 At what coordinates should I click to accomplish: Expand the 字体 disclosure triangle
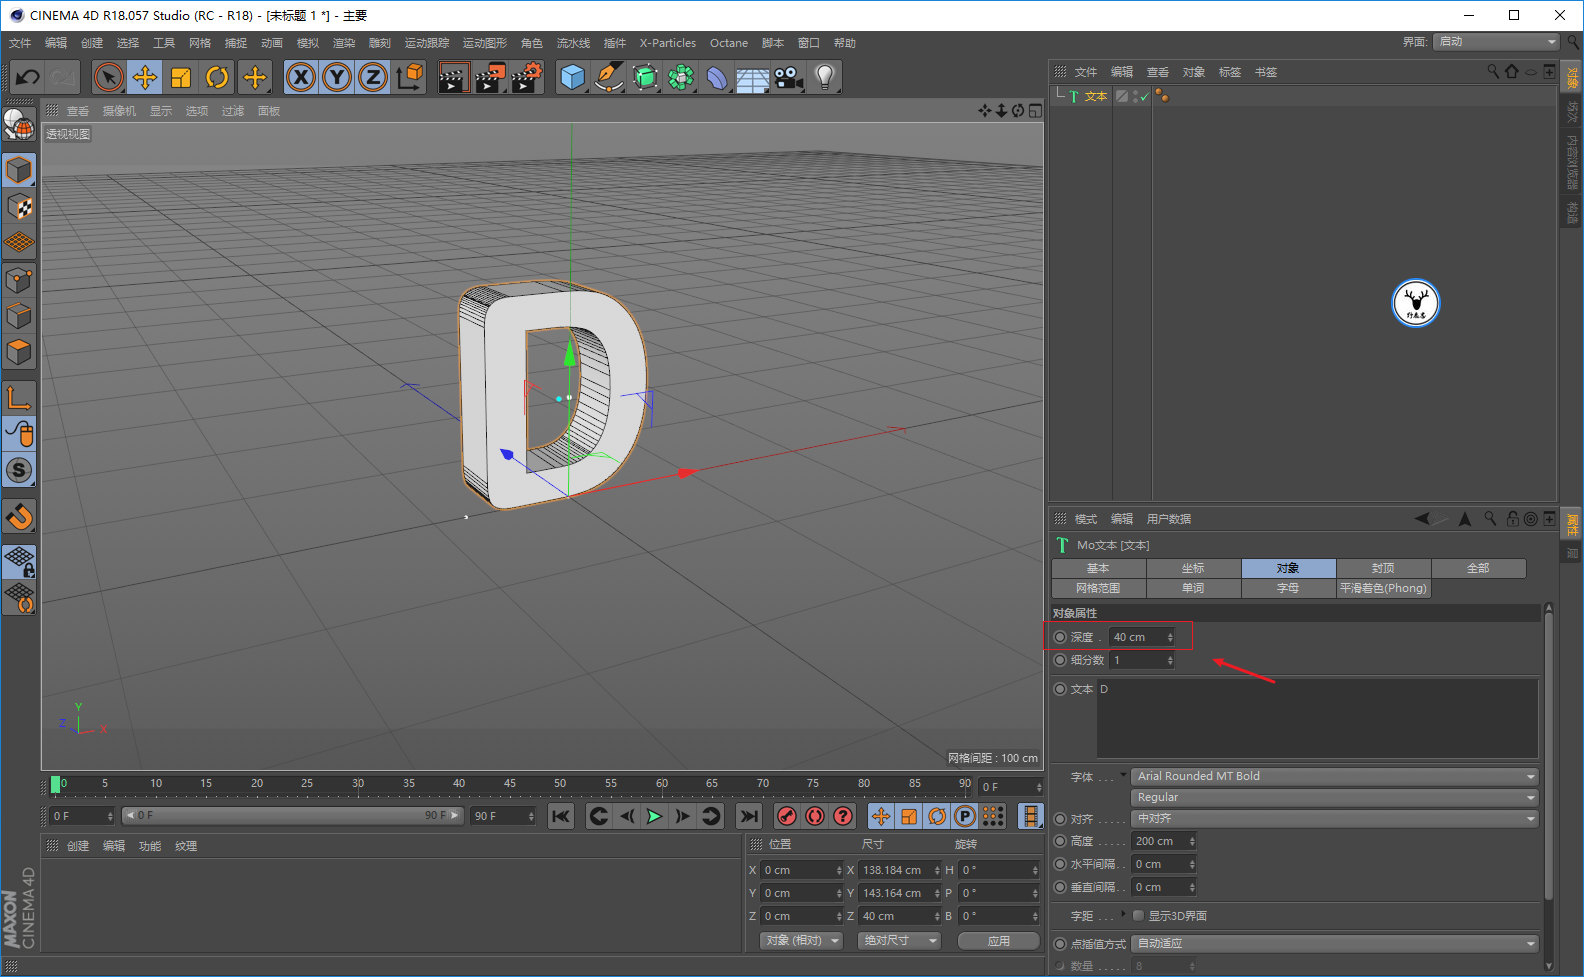tap(1123, 775)
